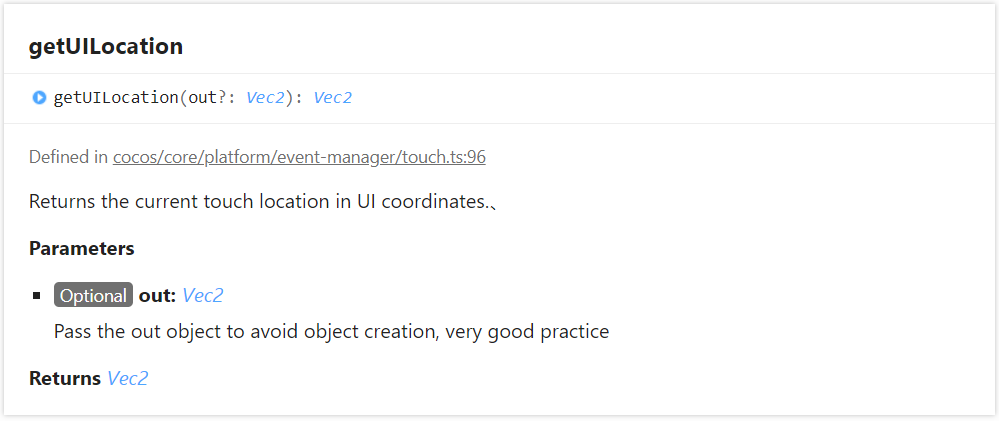Click the stray mark after 'UI coordinates.'
Image resolution: width=999 pixels, height=421 pixels.
click(x=493, y=205)
